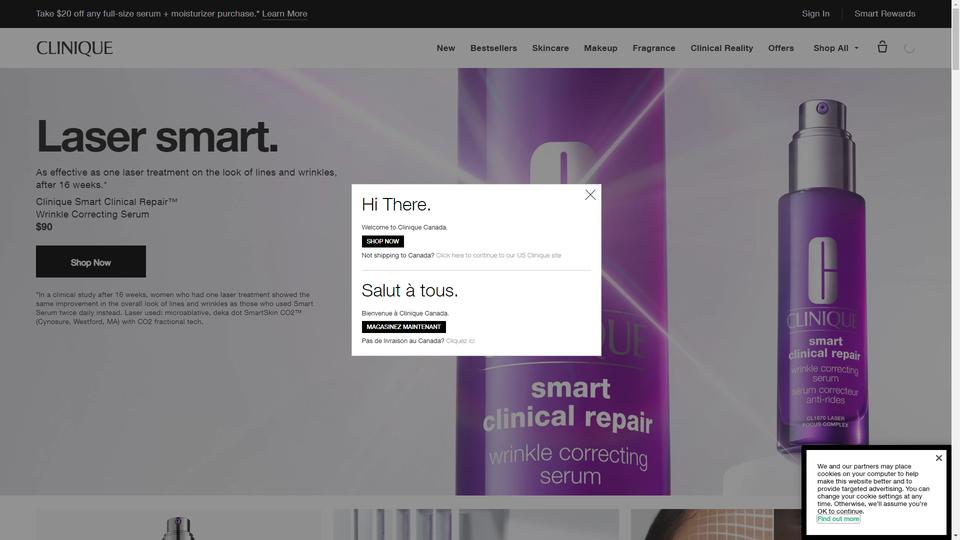Click the page vertical scrollbar

coord(956,270)
